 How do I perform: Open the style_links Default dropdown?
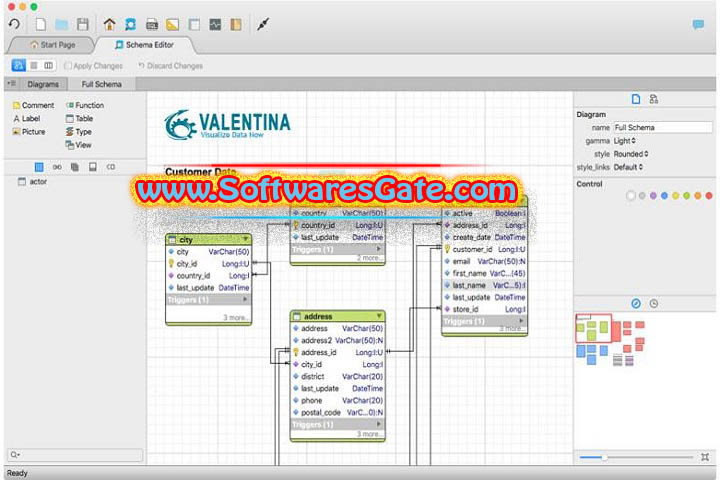pos(629,168)
